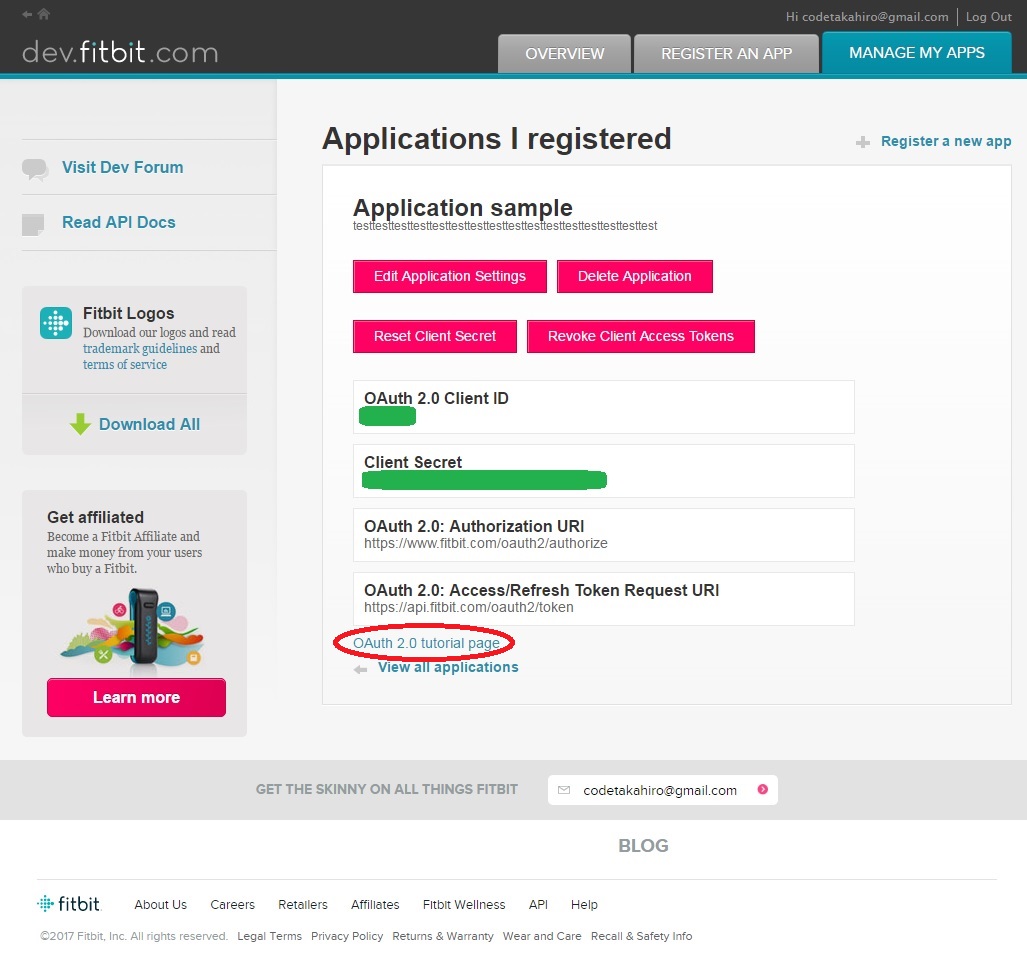Open the Visit Dev Forum link
The width and height of the screenshot is (1027, 977).
tap(122, 168)
